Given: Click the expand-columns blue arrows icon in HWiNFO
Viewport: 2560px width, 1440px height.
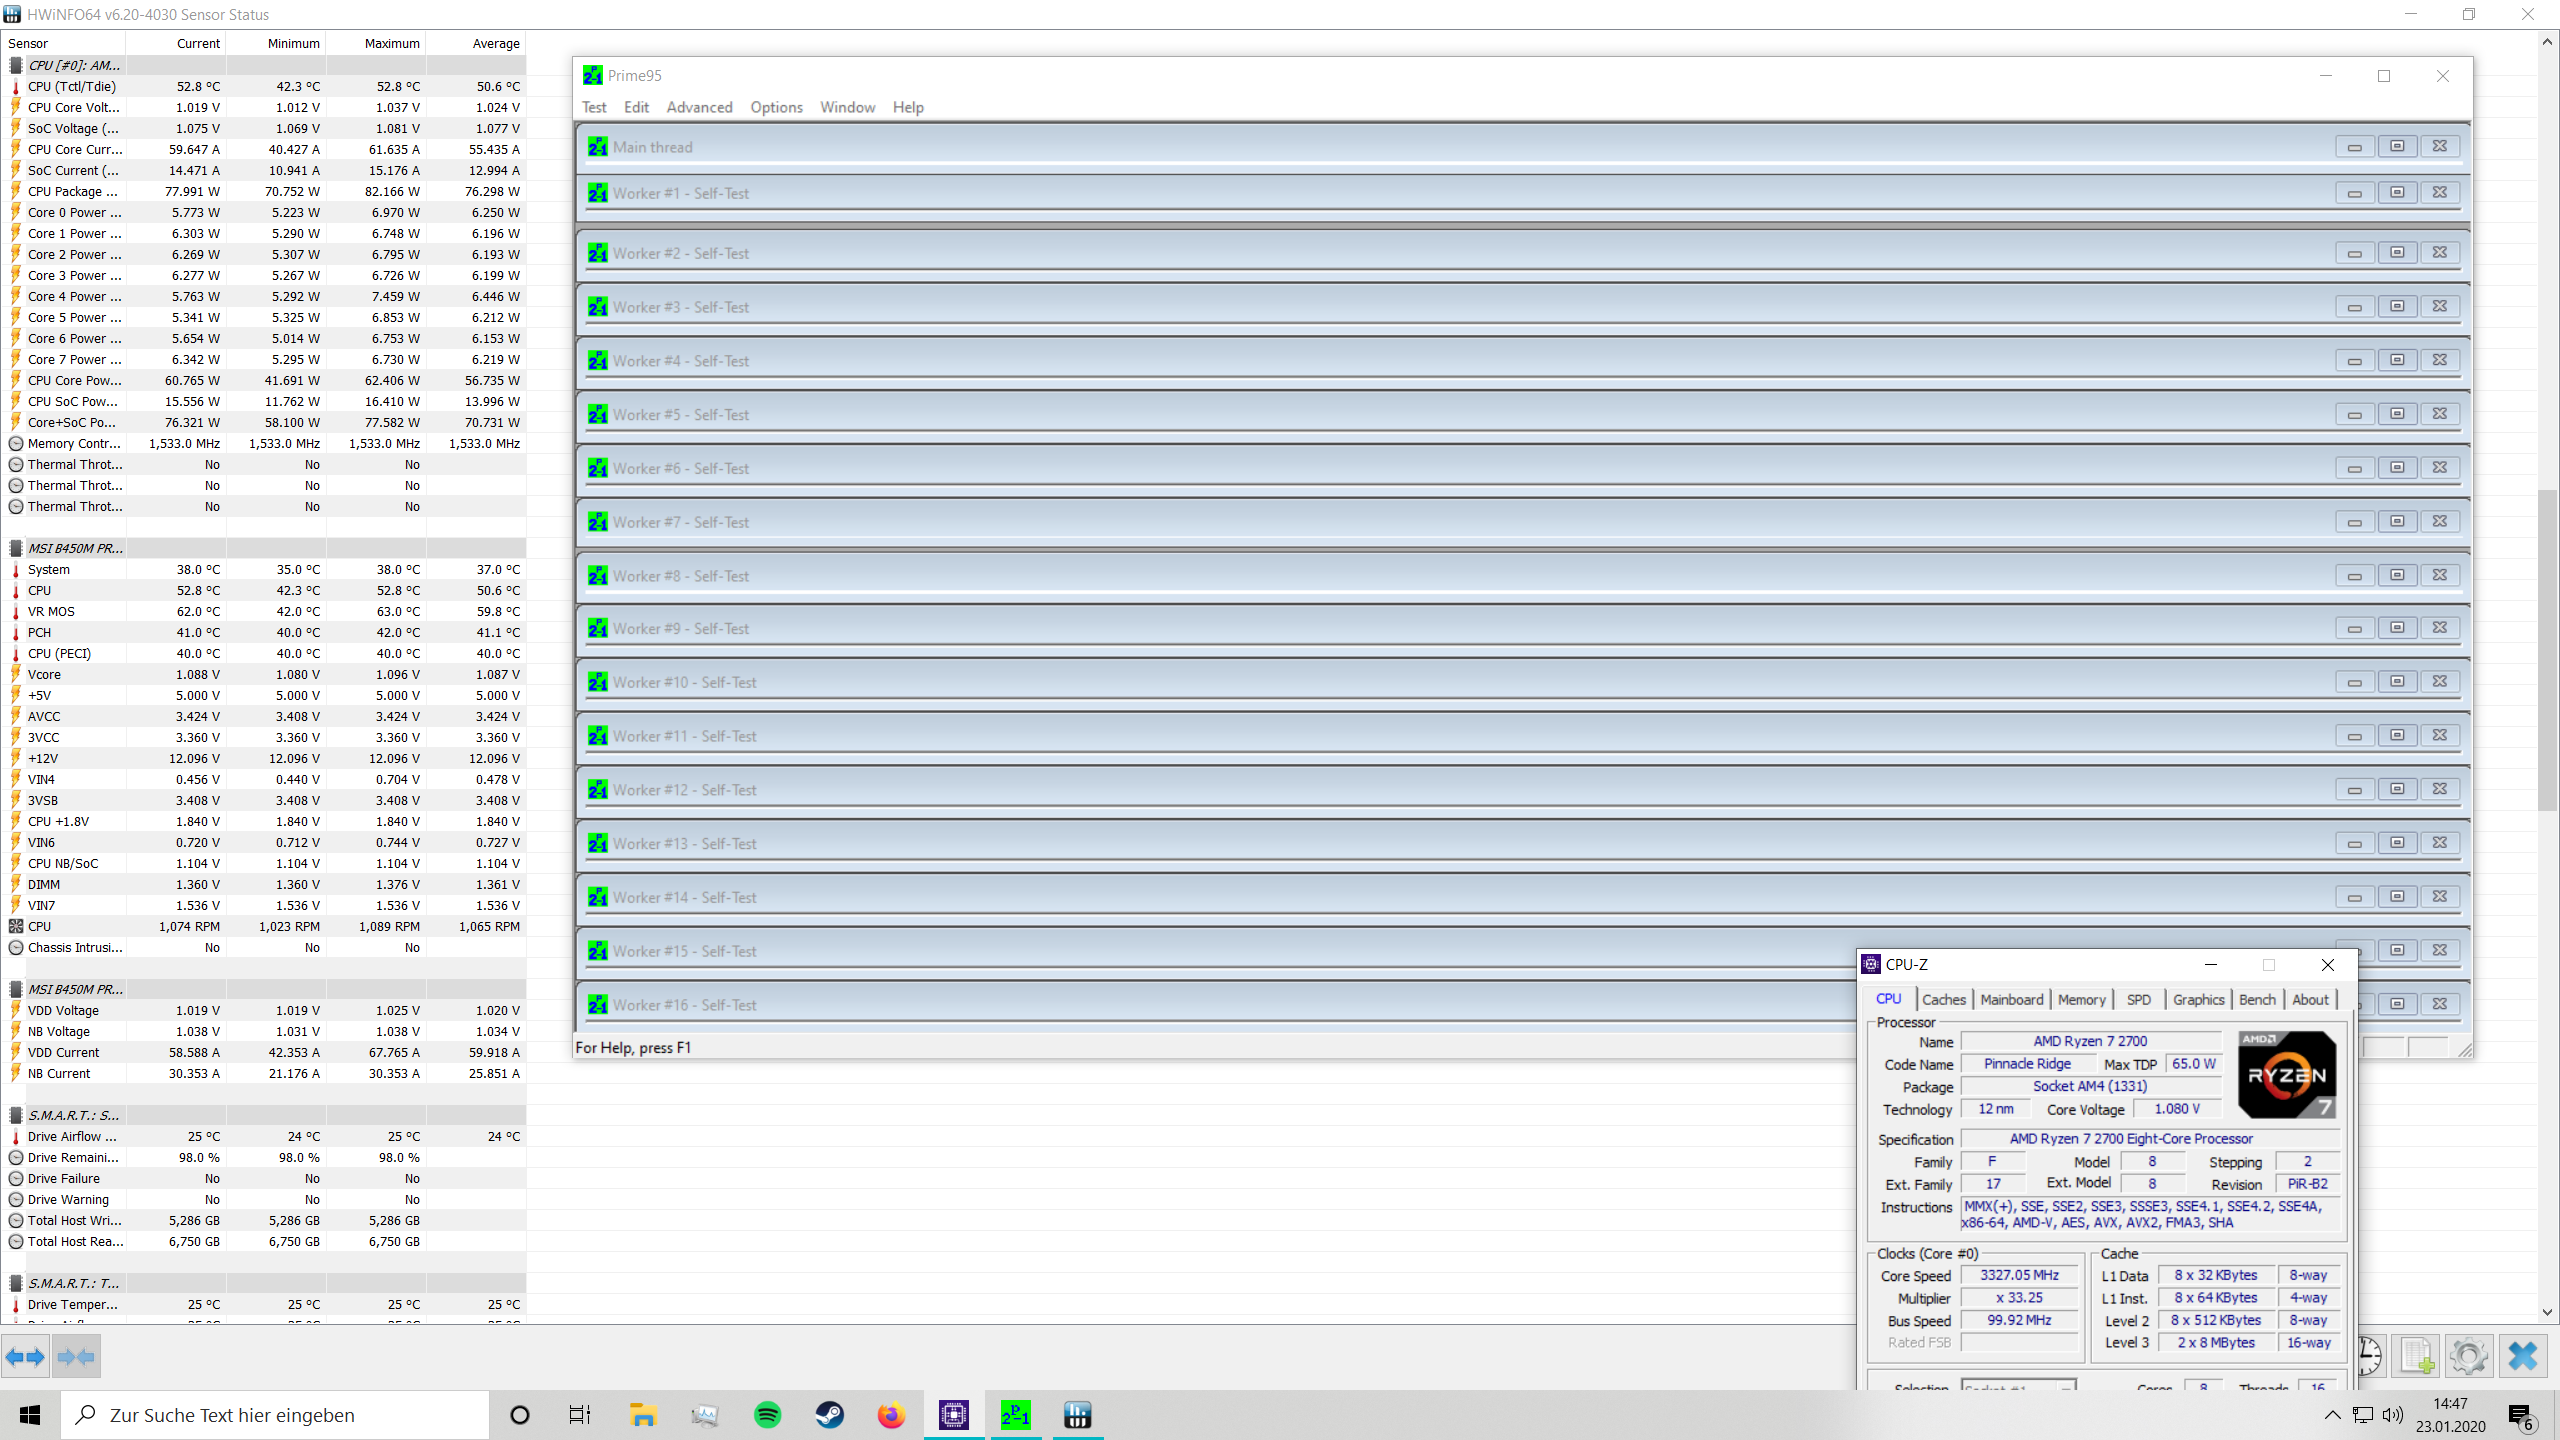Looking at the screenshot, I should pos(26,1356).
